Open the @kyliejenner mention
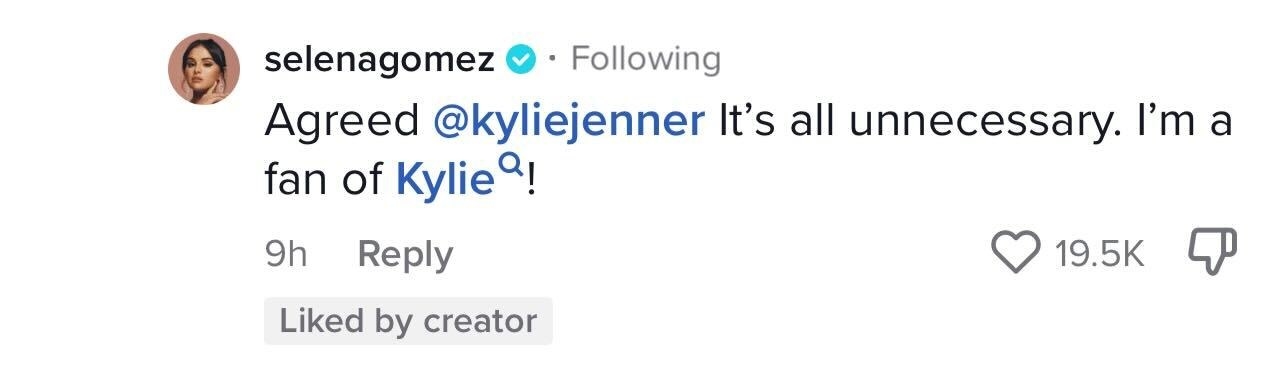The height and width of the screenshot is (368, 1284). click(569, 122)
